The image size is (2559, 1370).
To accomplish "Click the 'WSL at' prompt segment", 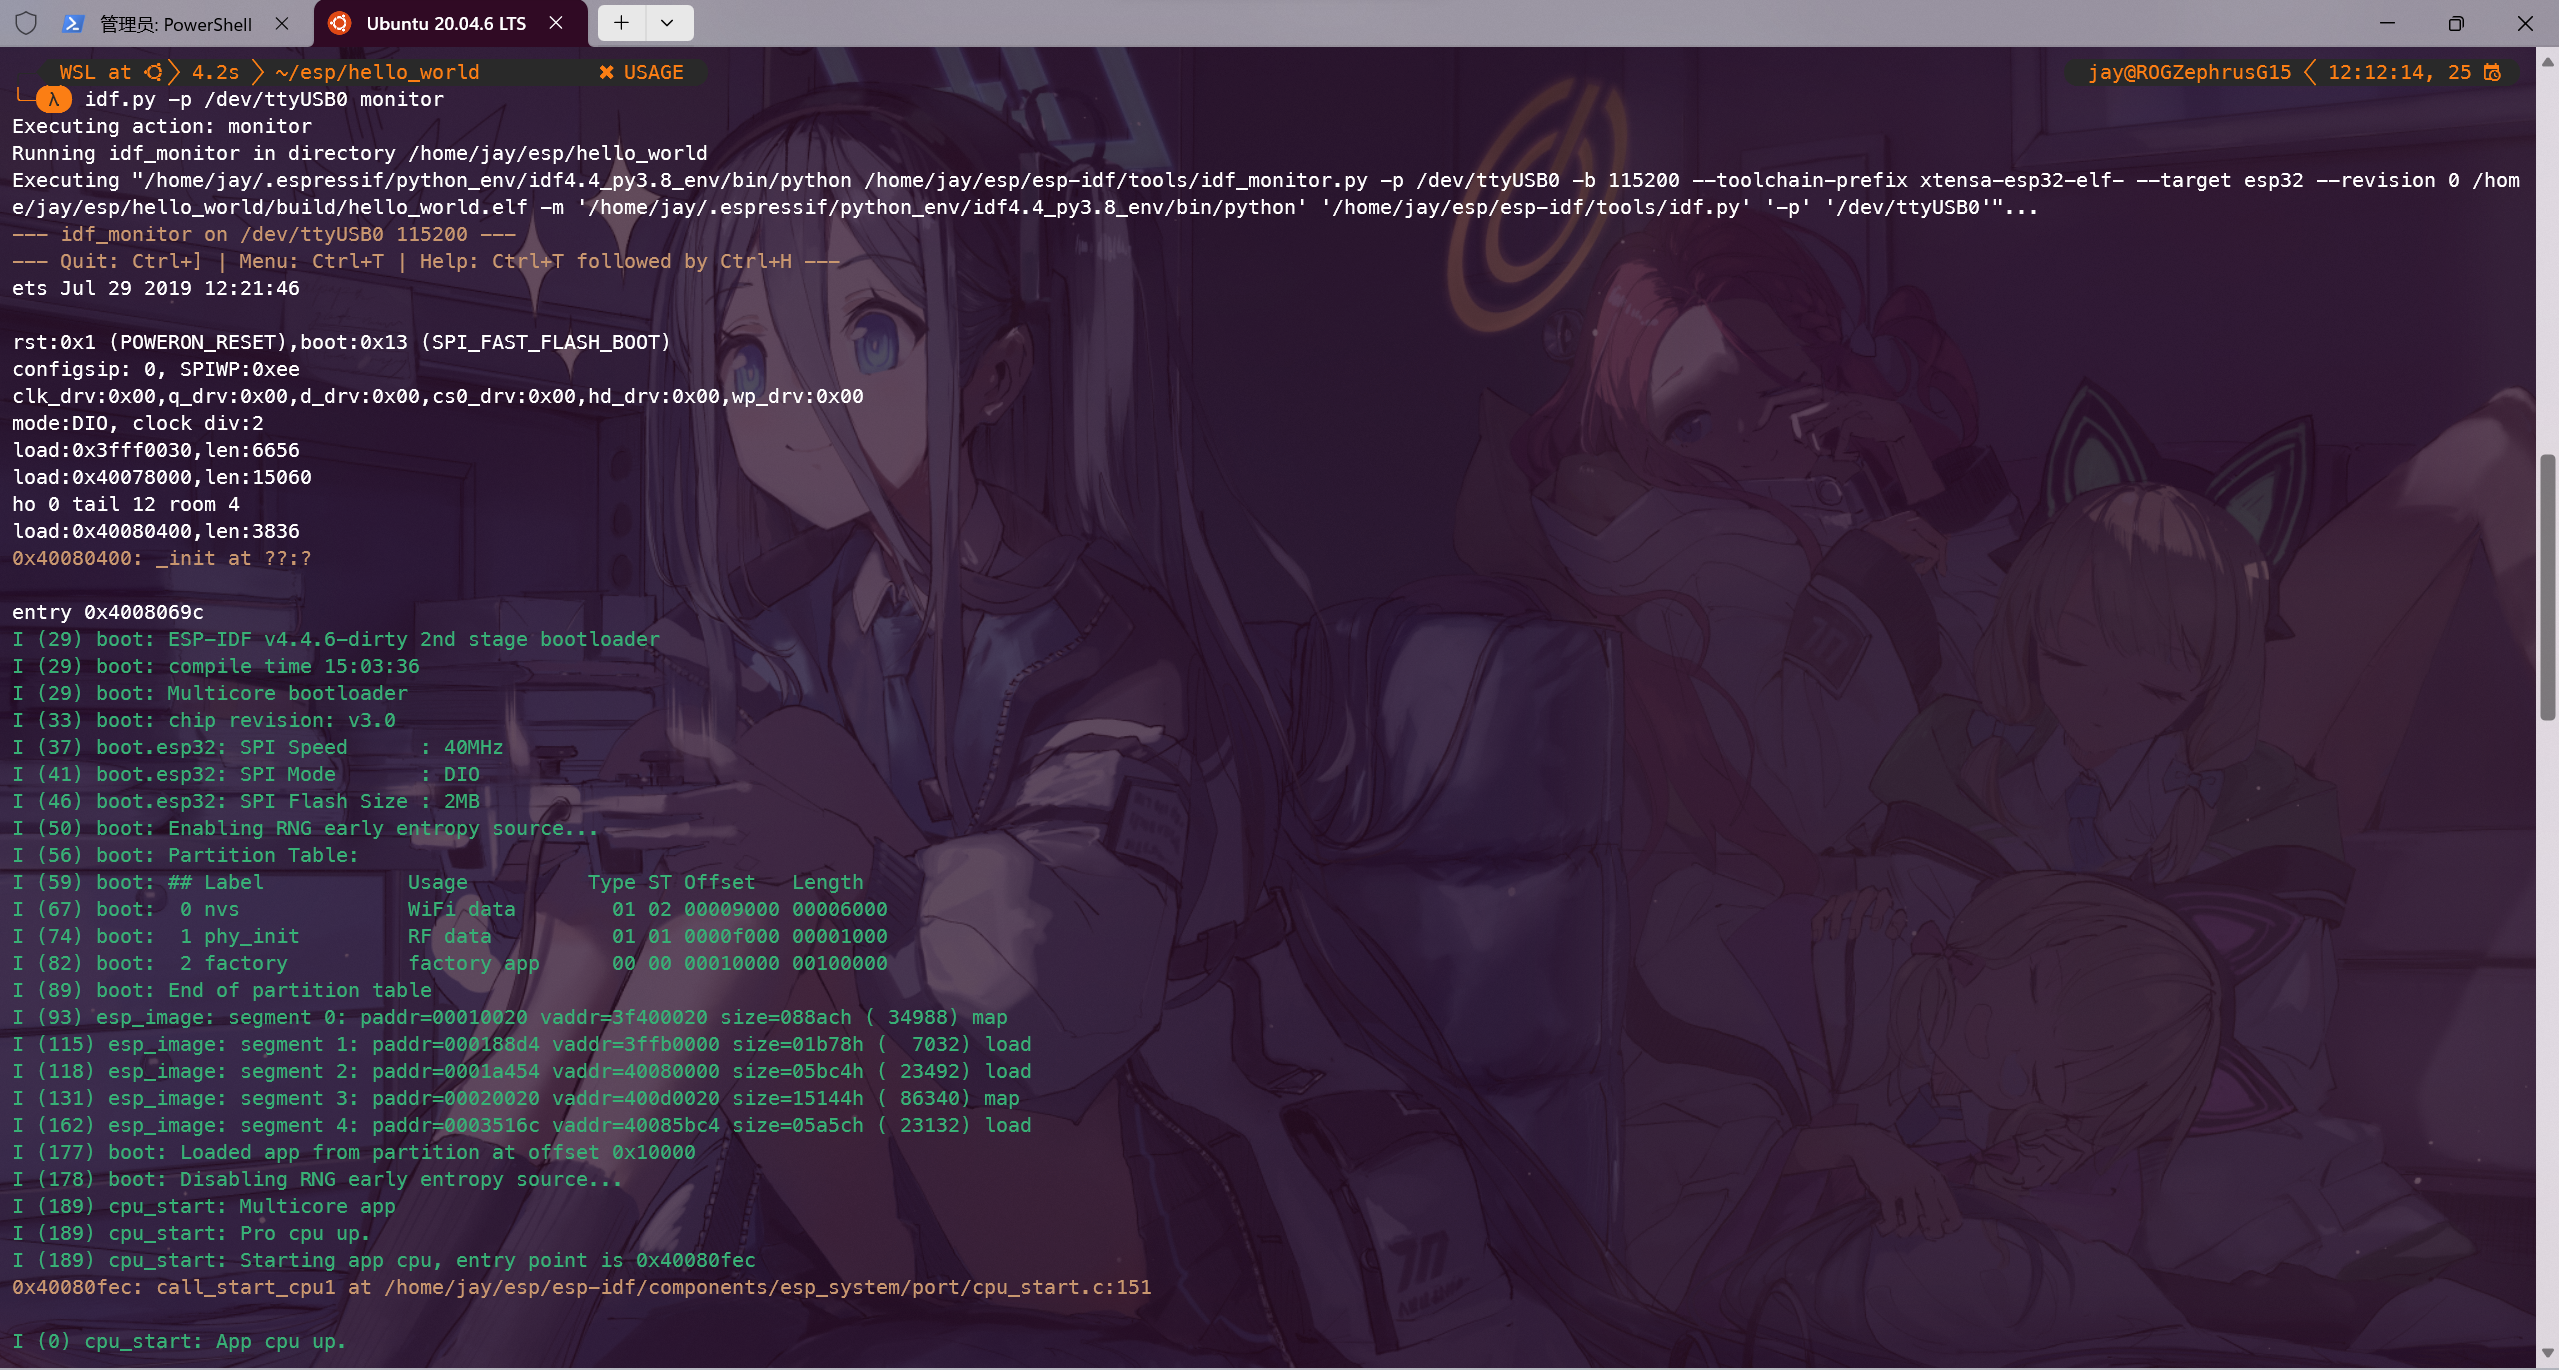I will (95, 72).
